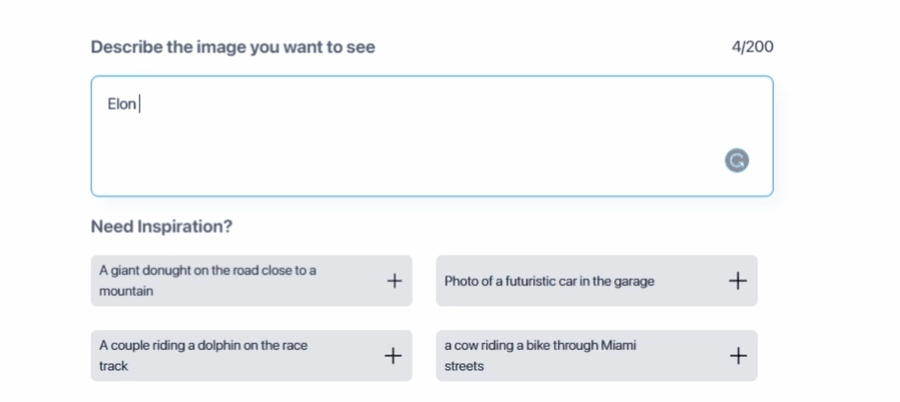
Task: Pick the "A couple riding a dolphin" suggestion text
Action: pos(203,345)
